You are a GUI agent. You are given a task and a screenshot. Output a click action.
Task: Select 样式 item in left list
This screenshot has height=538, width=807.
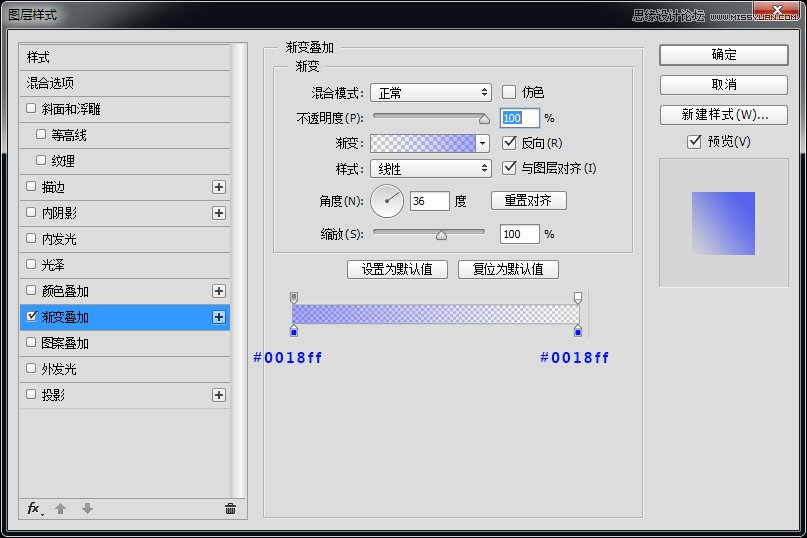pyautogui.click(x=125, y=57)
